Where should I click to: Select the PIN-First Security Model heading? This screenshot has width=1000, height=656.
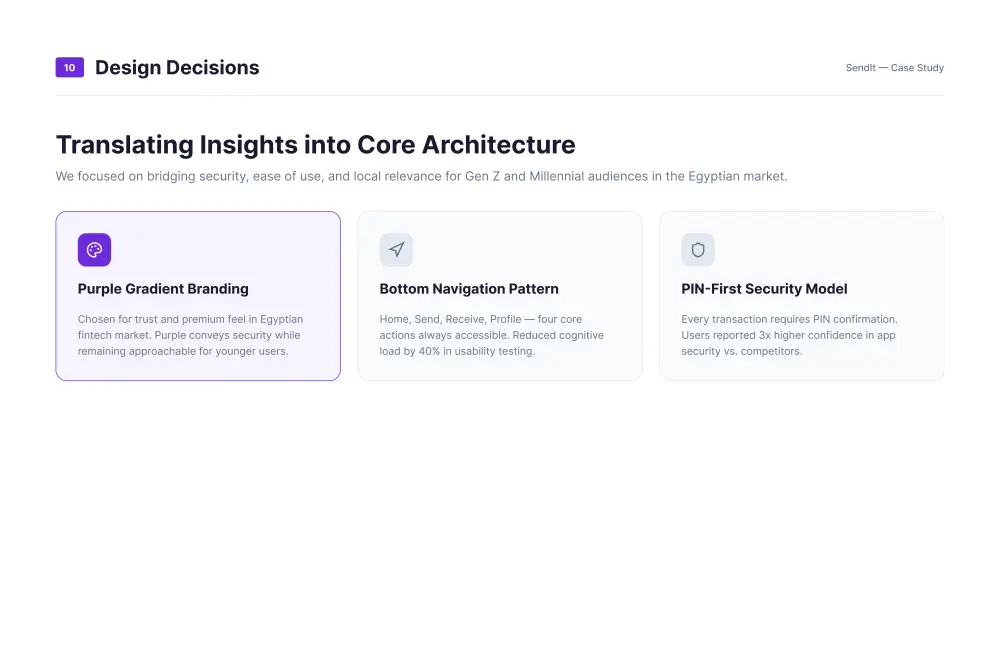coord(764,289)
